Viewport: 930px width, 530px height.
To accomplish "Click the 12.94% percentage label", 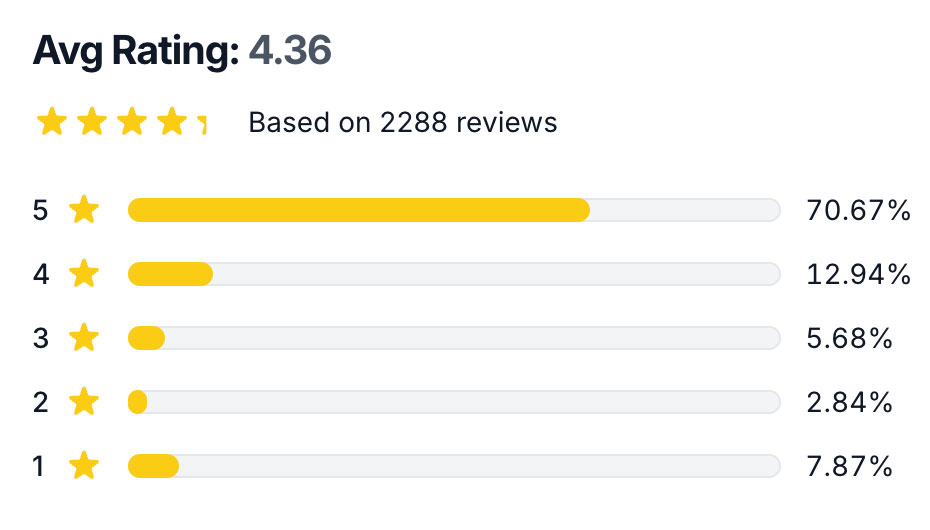I will [x=858, y=274].
